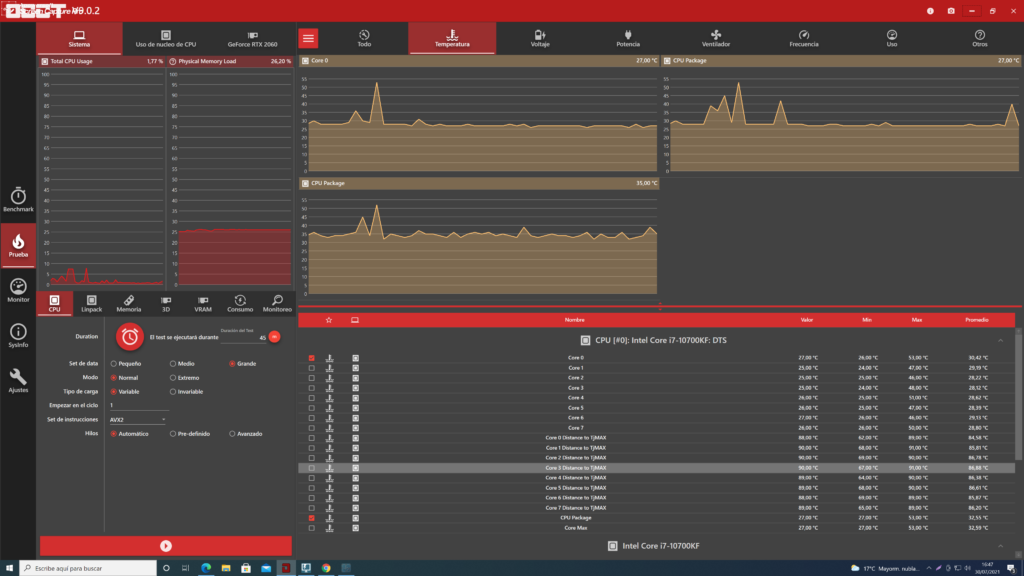The image size is (1024, 576).
Task: Switch to the Voltaje tab
Action: pyautogui.click(x=540, y=39)
